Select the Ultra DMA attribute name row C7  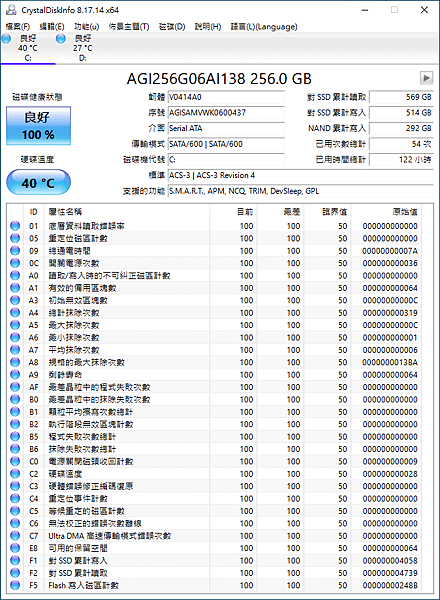click(109, 536)
